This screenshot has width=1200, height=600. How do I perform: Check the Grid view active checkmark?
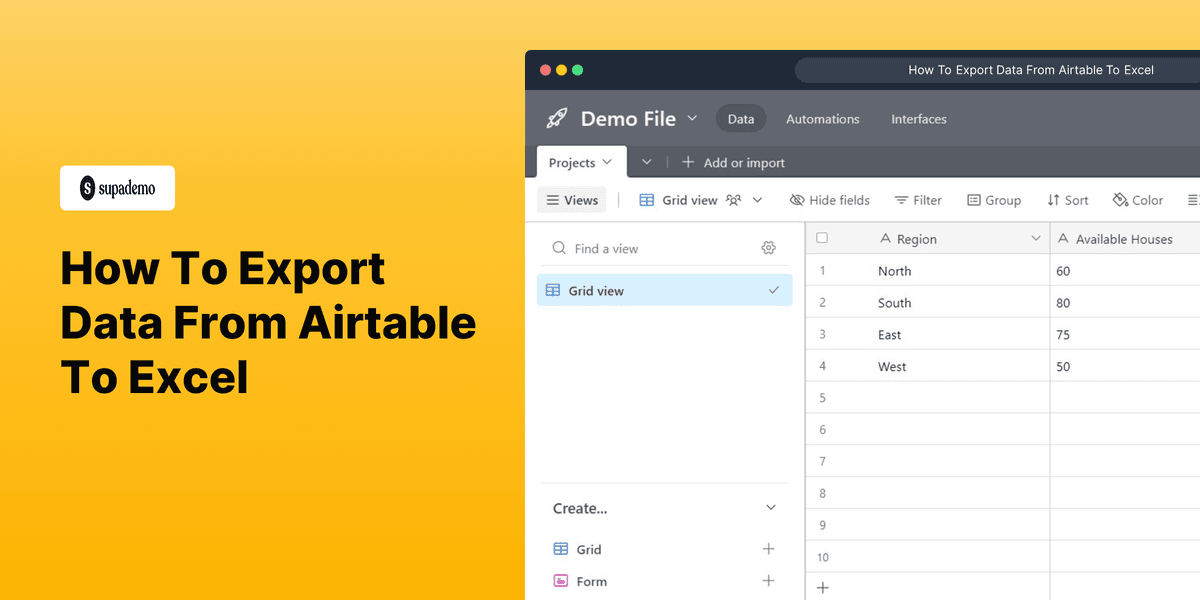pyautogui.click(x=773, y=290)
